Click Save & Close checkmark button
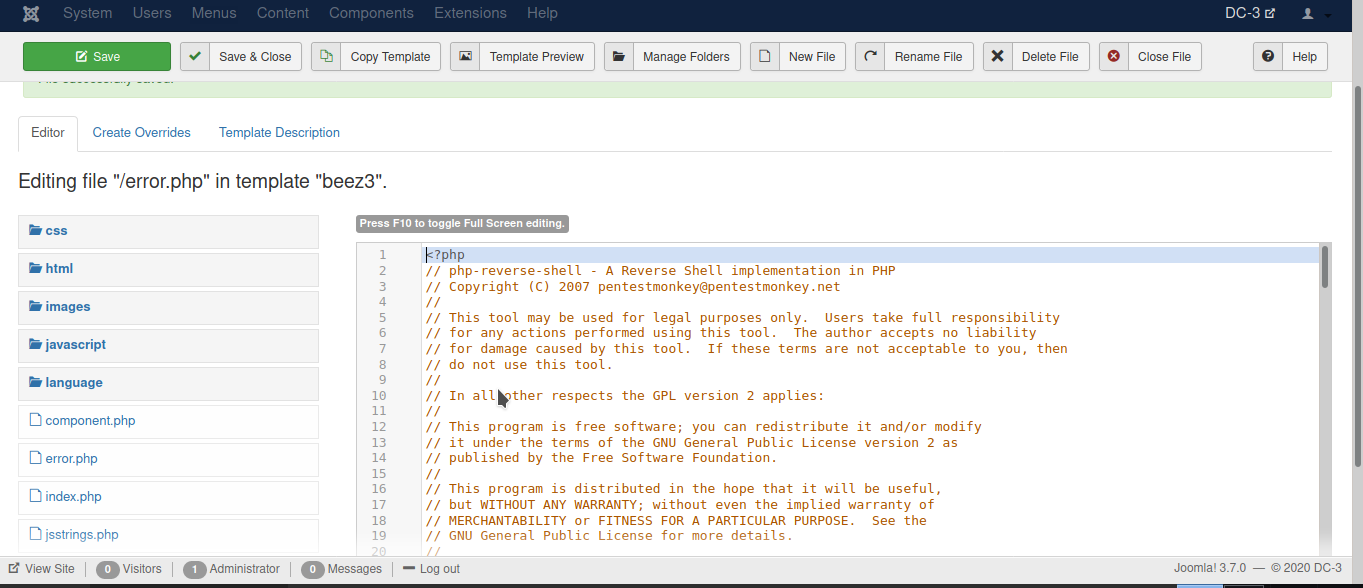 click(x=242, y=57)
